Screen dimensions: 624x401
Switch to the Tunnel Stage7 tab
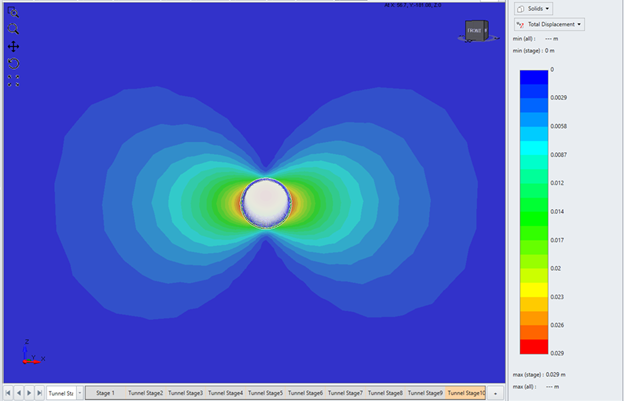coord(345,393)
